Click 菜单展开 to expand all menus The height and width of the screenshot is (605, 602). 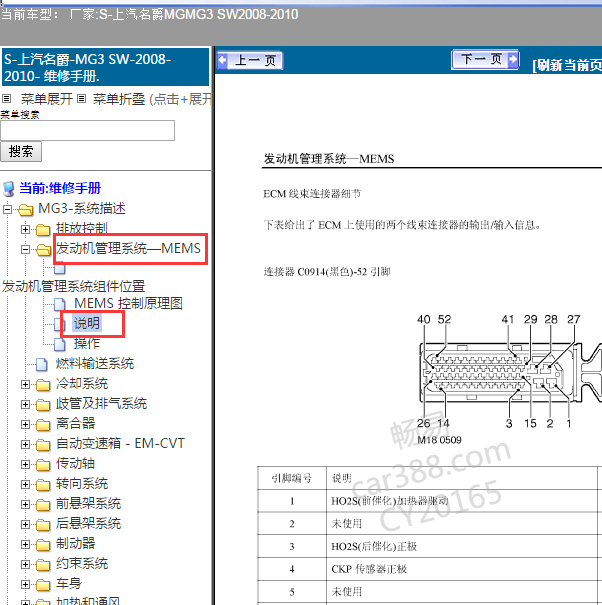coord(46,99)
